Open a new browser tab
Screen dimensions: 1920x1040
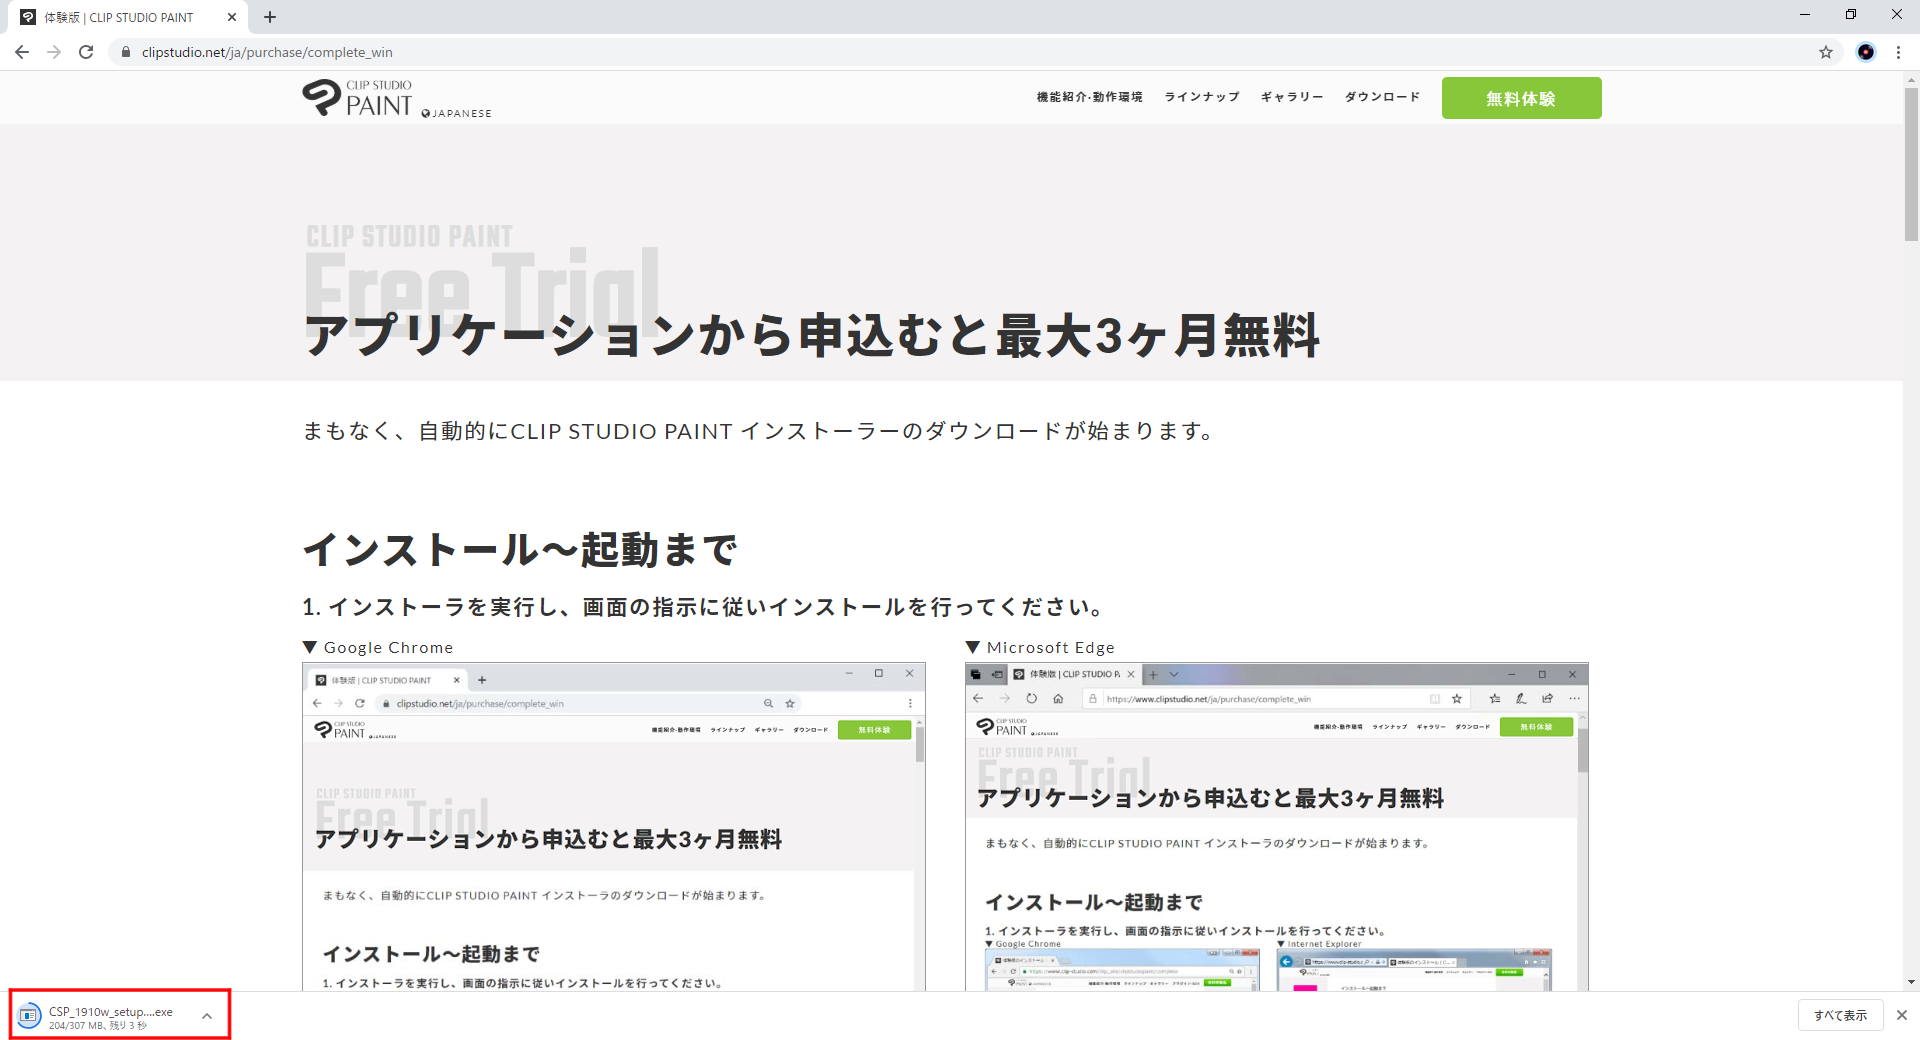tap(270, 17)
